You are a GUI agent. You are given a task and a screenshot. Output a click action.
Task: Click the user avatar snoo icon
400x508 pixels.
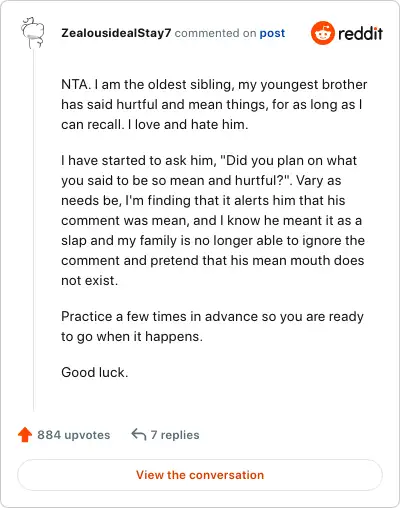pyautogui.click(x=33, y=33)
